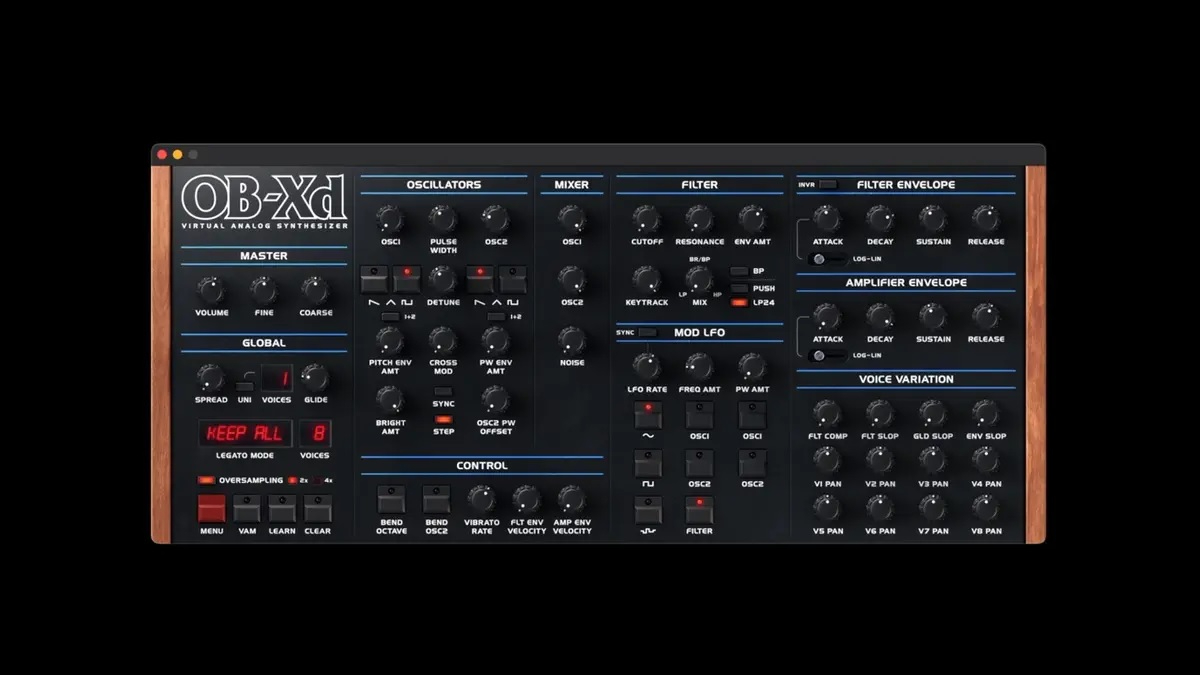Select 4x oversampling
Viewport: 1200px width, 675px height.
[320, 480]
